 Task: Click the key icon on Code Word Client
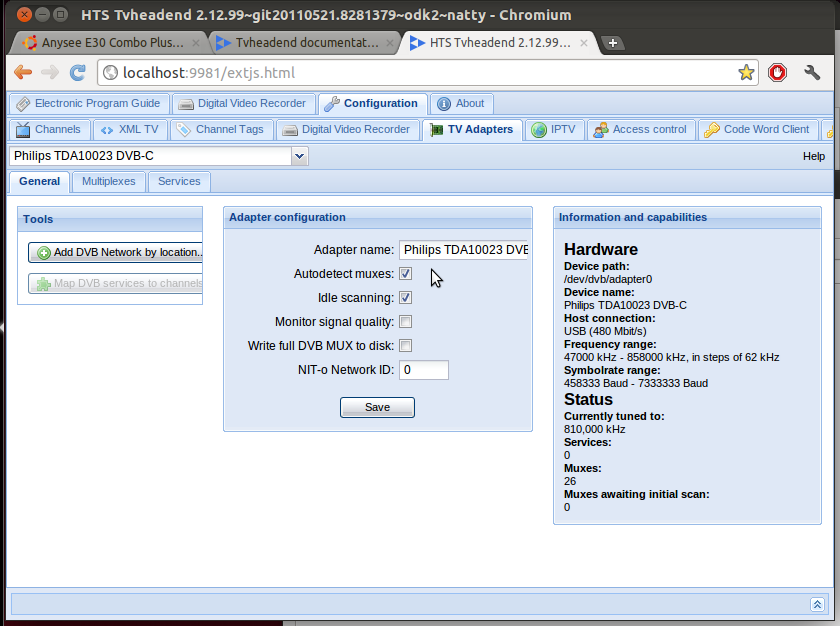click(712, 130)
